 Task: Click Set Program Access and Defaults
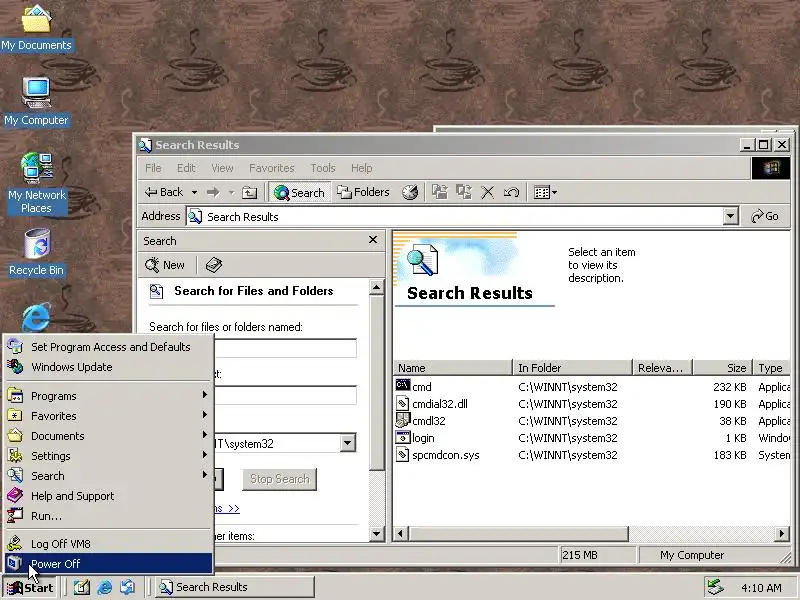click(109, 347)
